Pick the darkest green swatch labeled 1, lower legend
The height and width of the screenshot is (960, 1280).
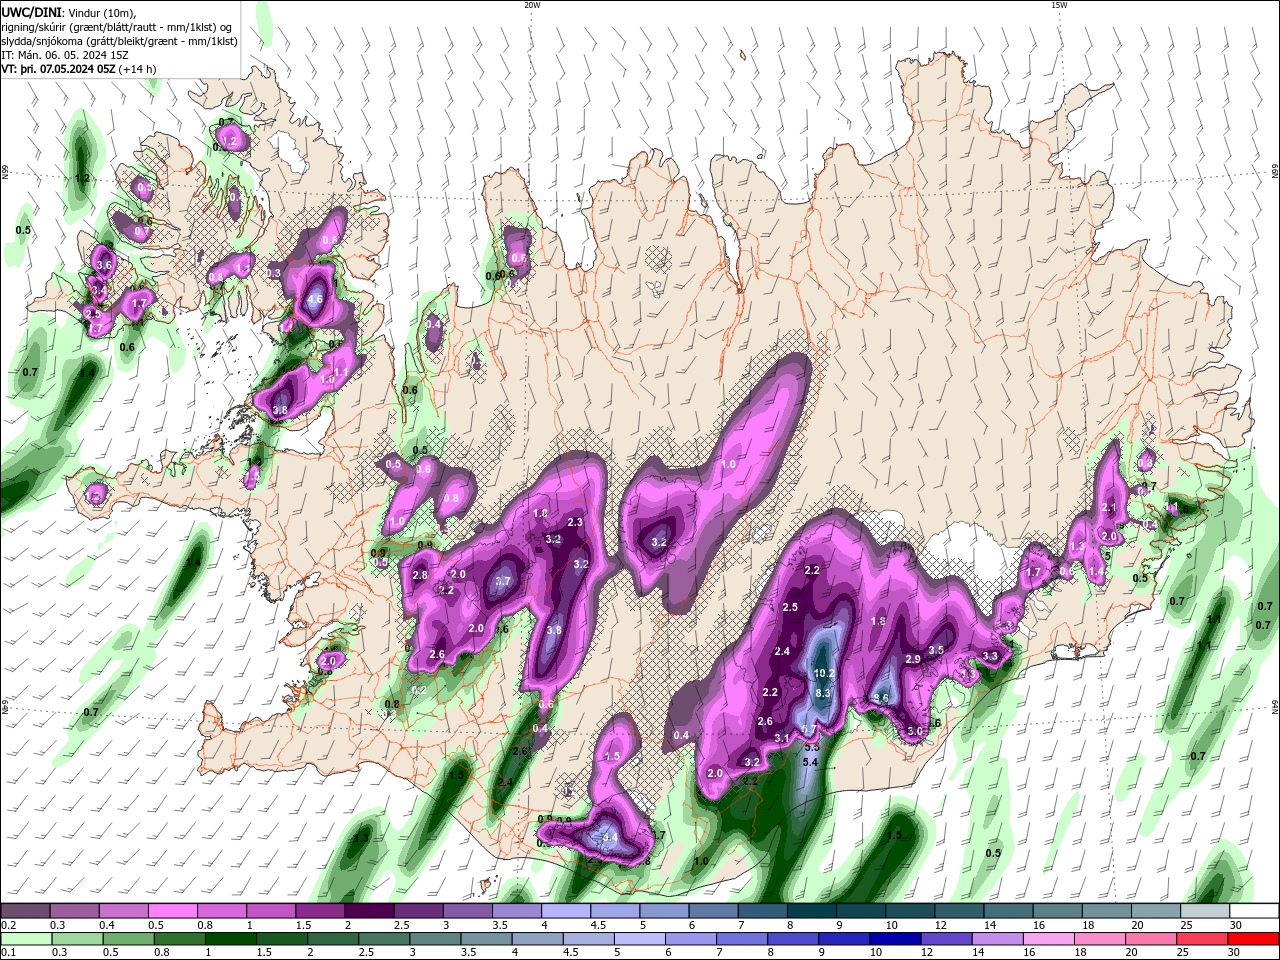coord(231,938)
